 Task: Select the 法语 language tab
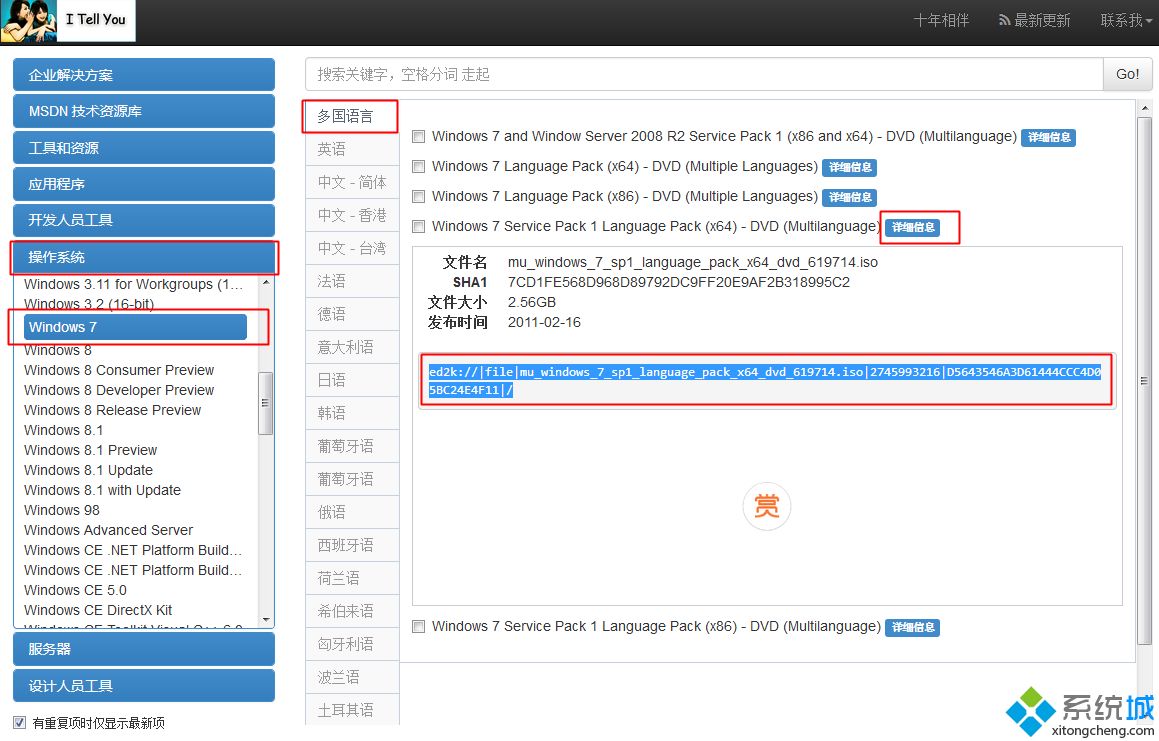352,281
